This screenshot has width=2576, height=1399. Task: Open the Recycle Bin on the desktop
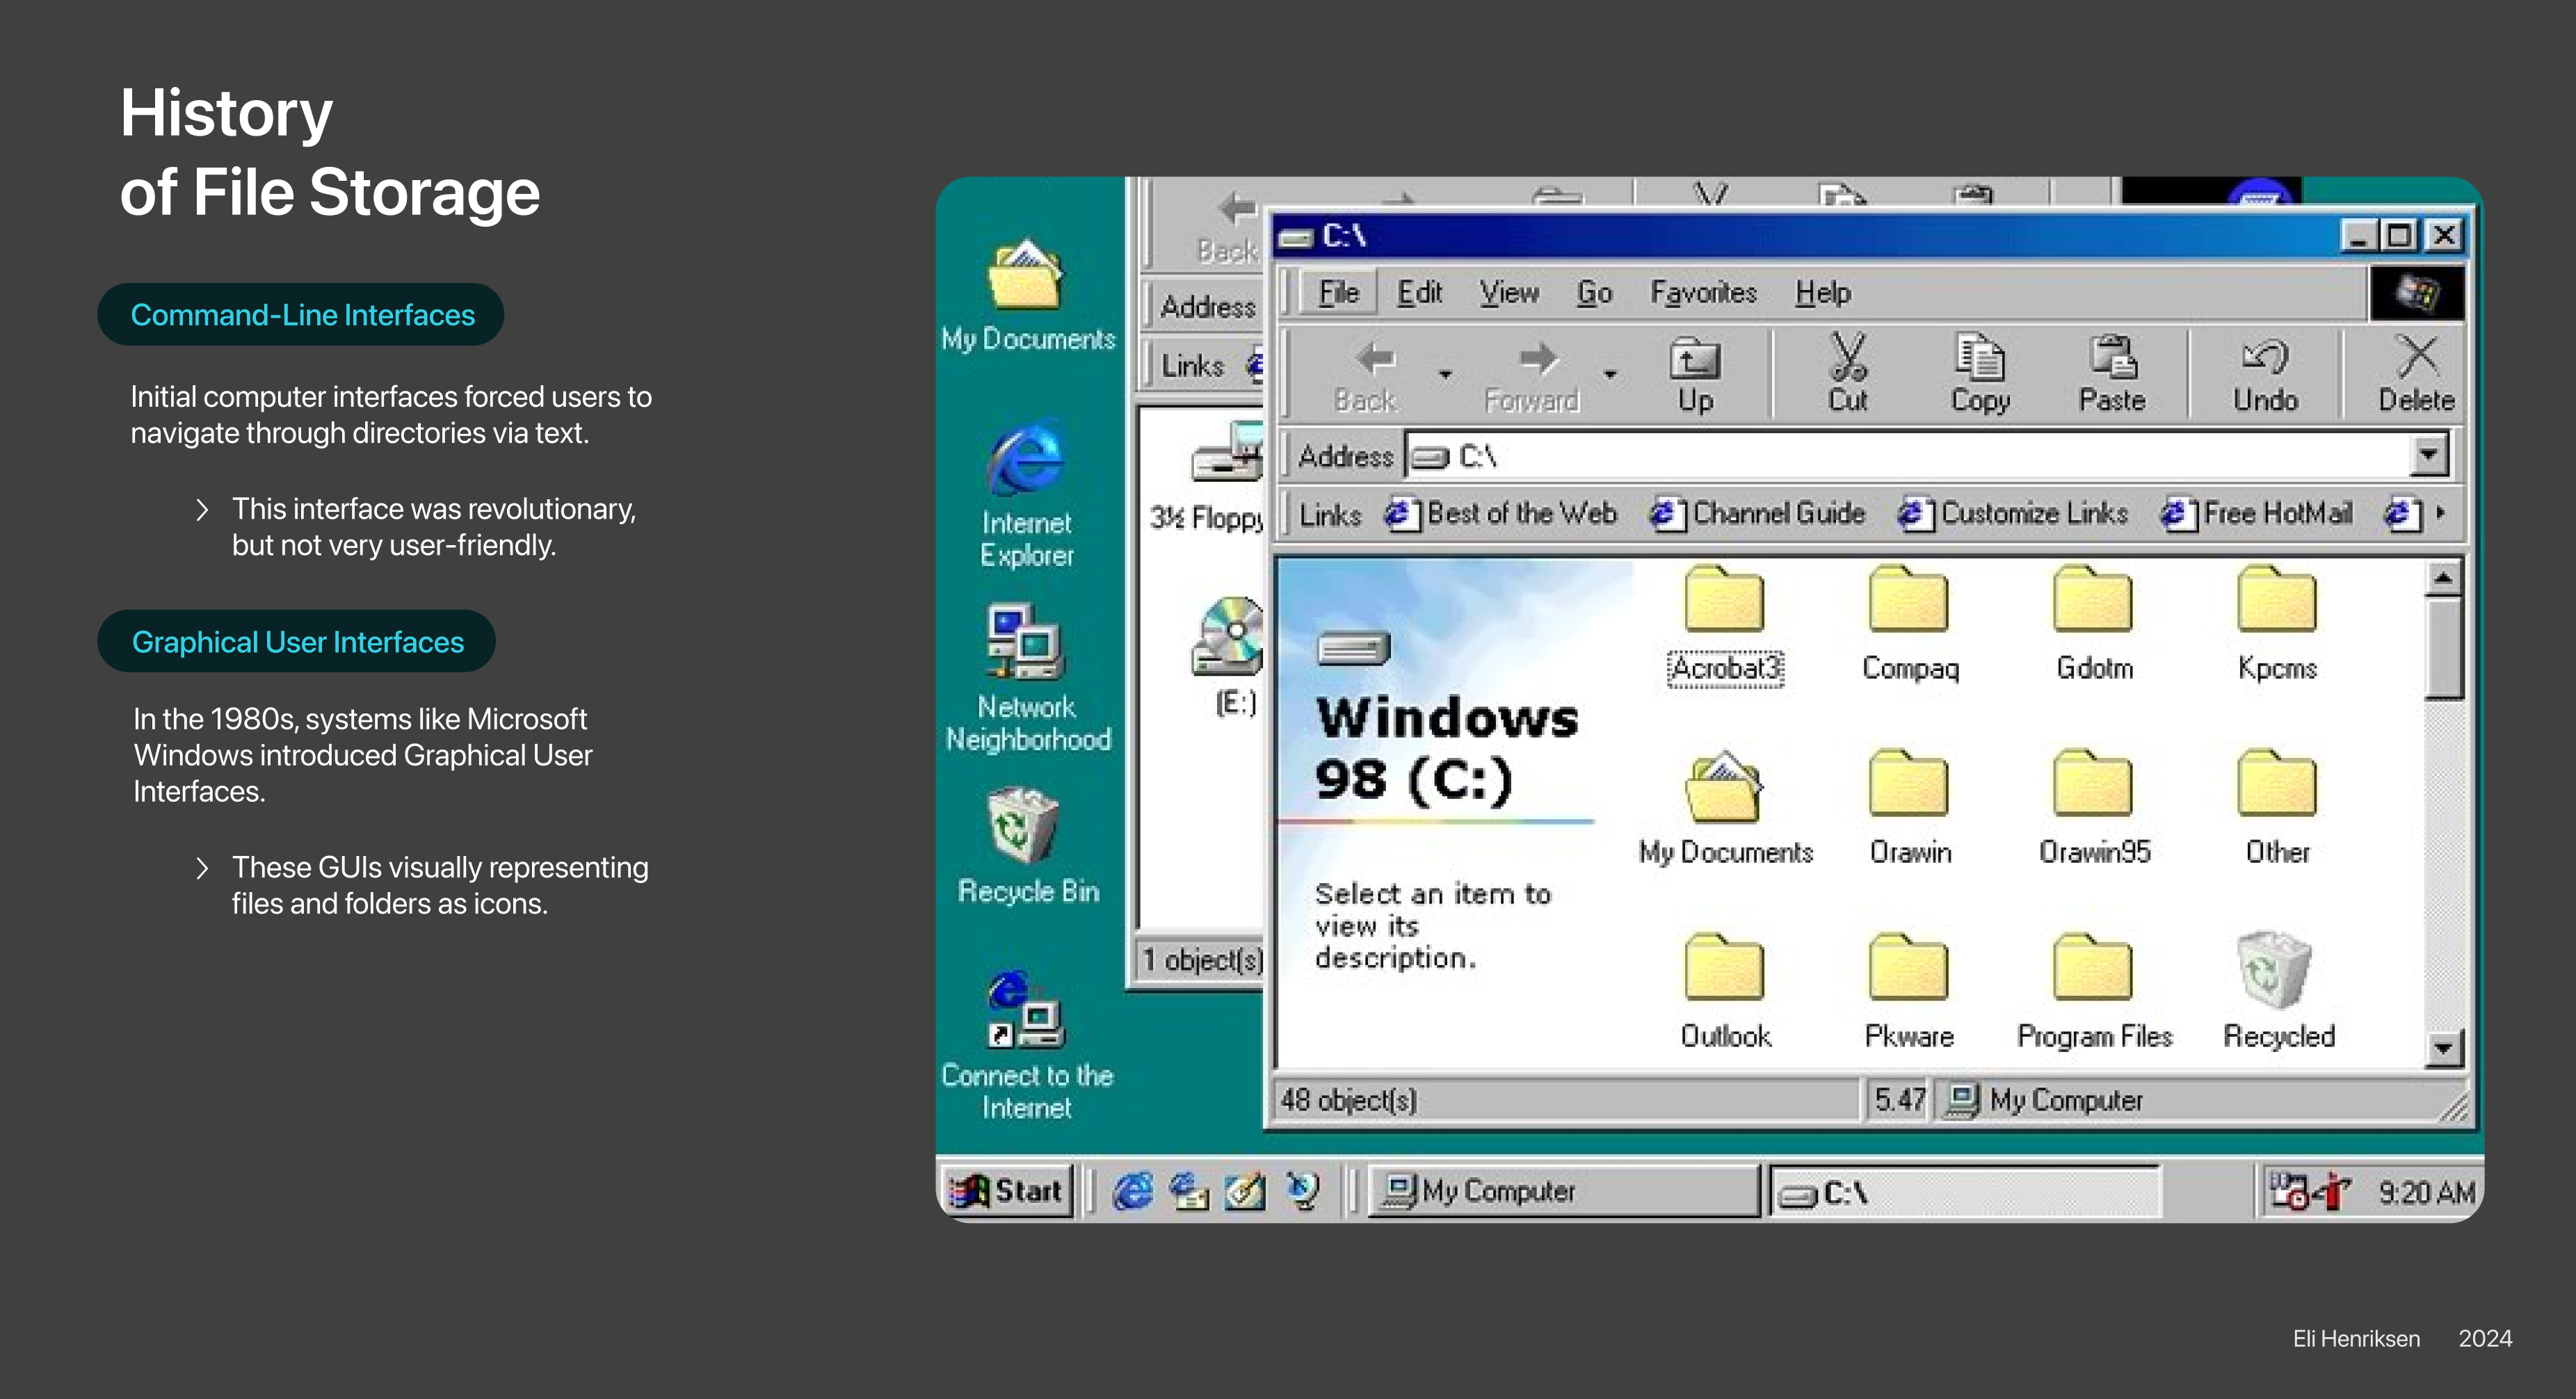(1027, 846)
